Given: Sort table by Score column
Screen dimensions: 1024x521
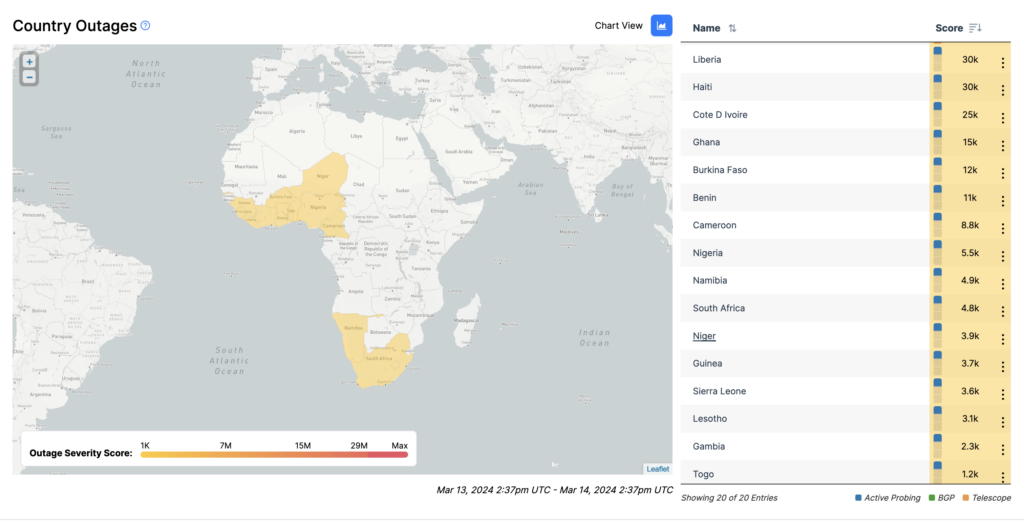Looking at the screenshot, I should [975, 29].
